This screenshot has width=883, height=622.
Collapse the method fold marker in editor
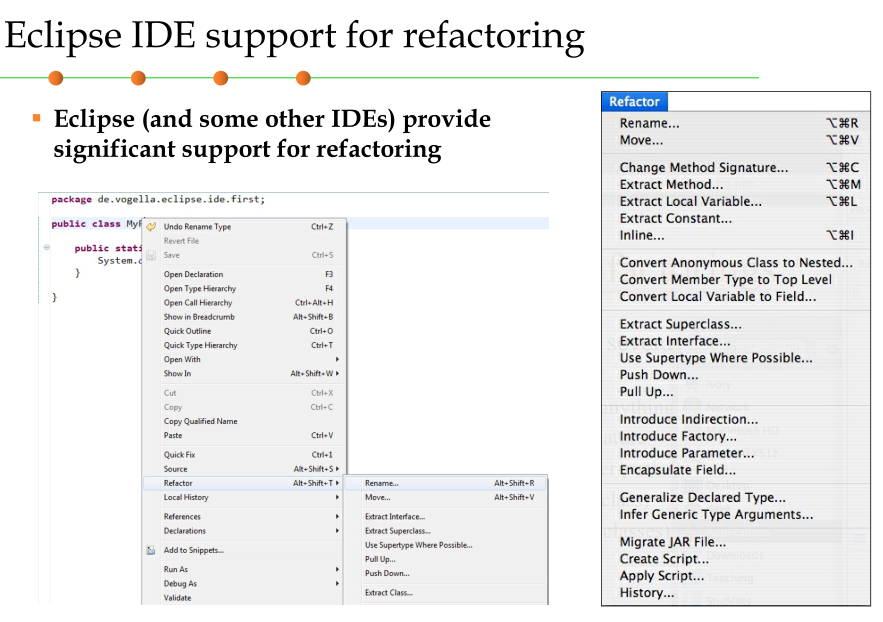tap(47, 247)
